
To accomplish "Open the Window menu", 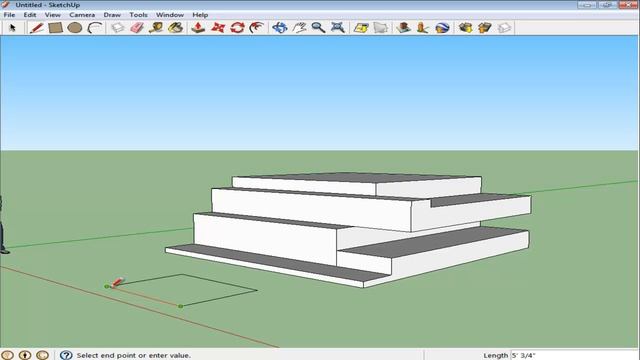I will click(170, 15).
